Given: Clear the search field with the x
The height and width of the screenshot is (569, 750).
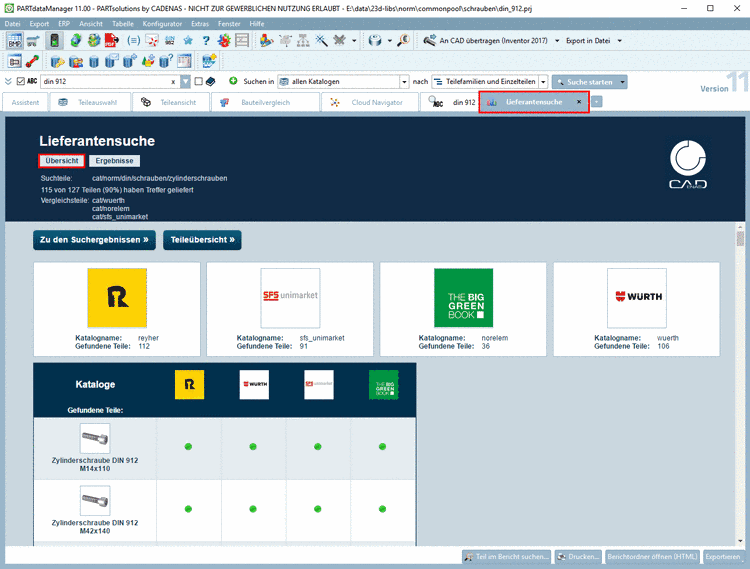Looking at the screenshot, I should (x=173, y=82).
